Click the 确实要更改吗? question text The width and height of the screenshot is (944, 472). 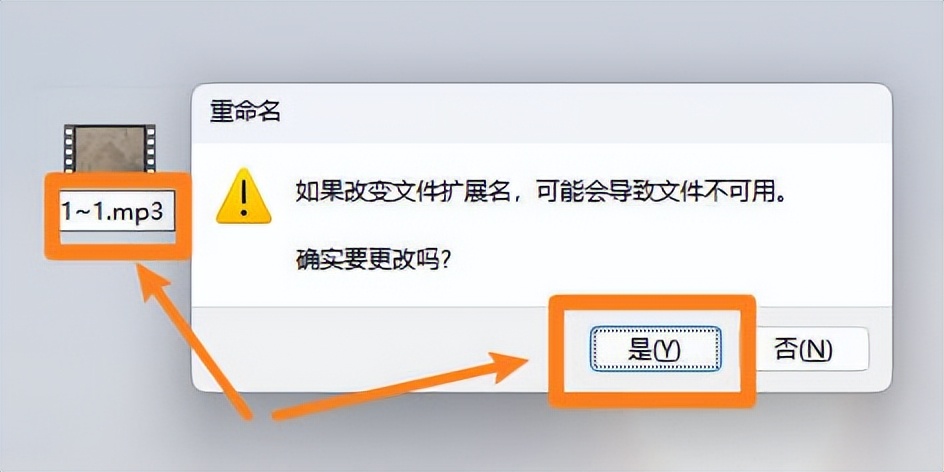click(374, 261)
